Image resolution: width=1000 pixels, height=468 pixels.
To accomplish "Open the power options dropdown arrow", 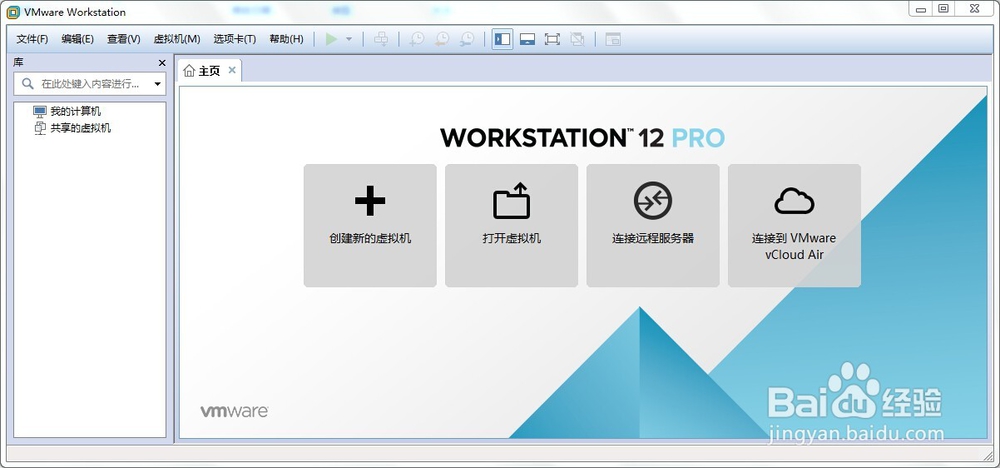I will [349, 40].
